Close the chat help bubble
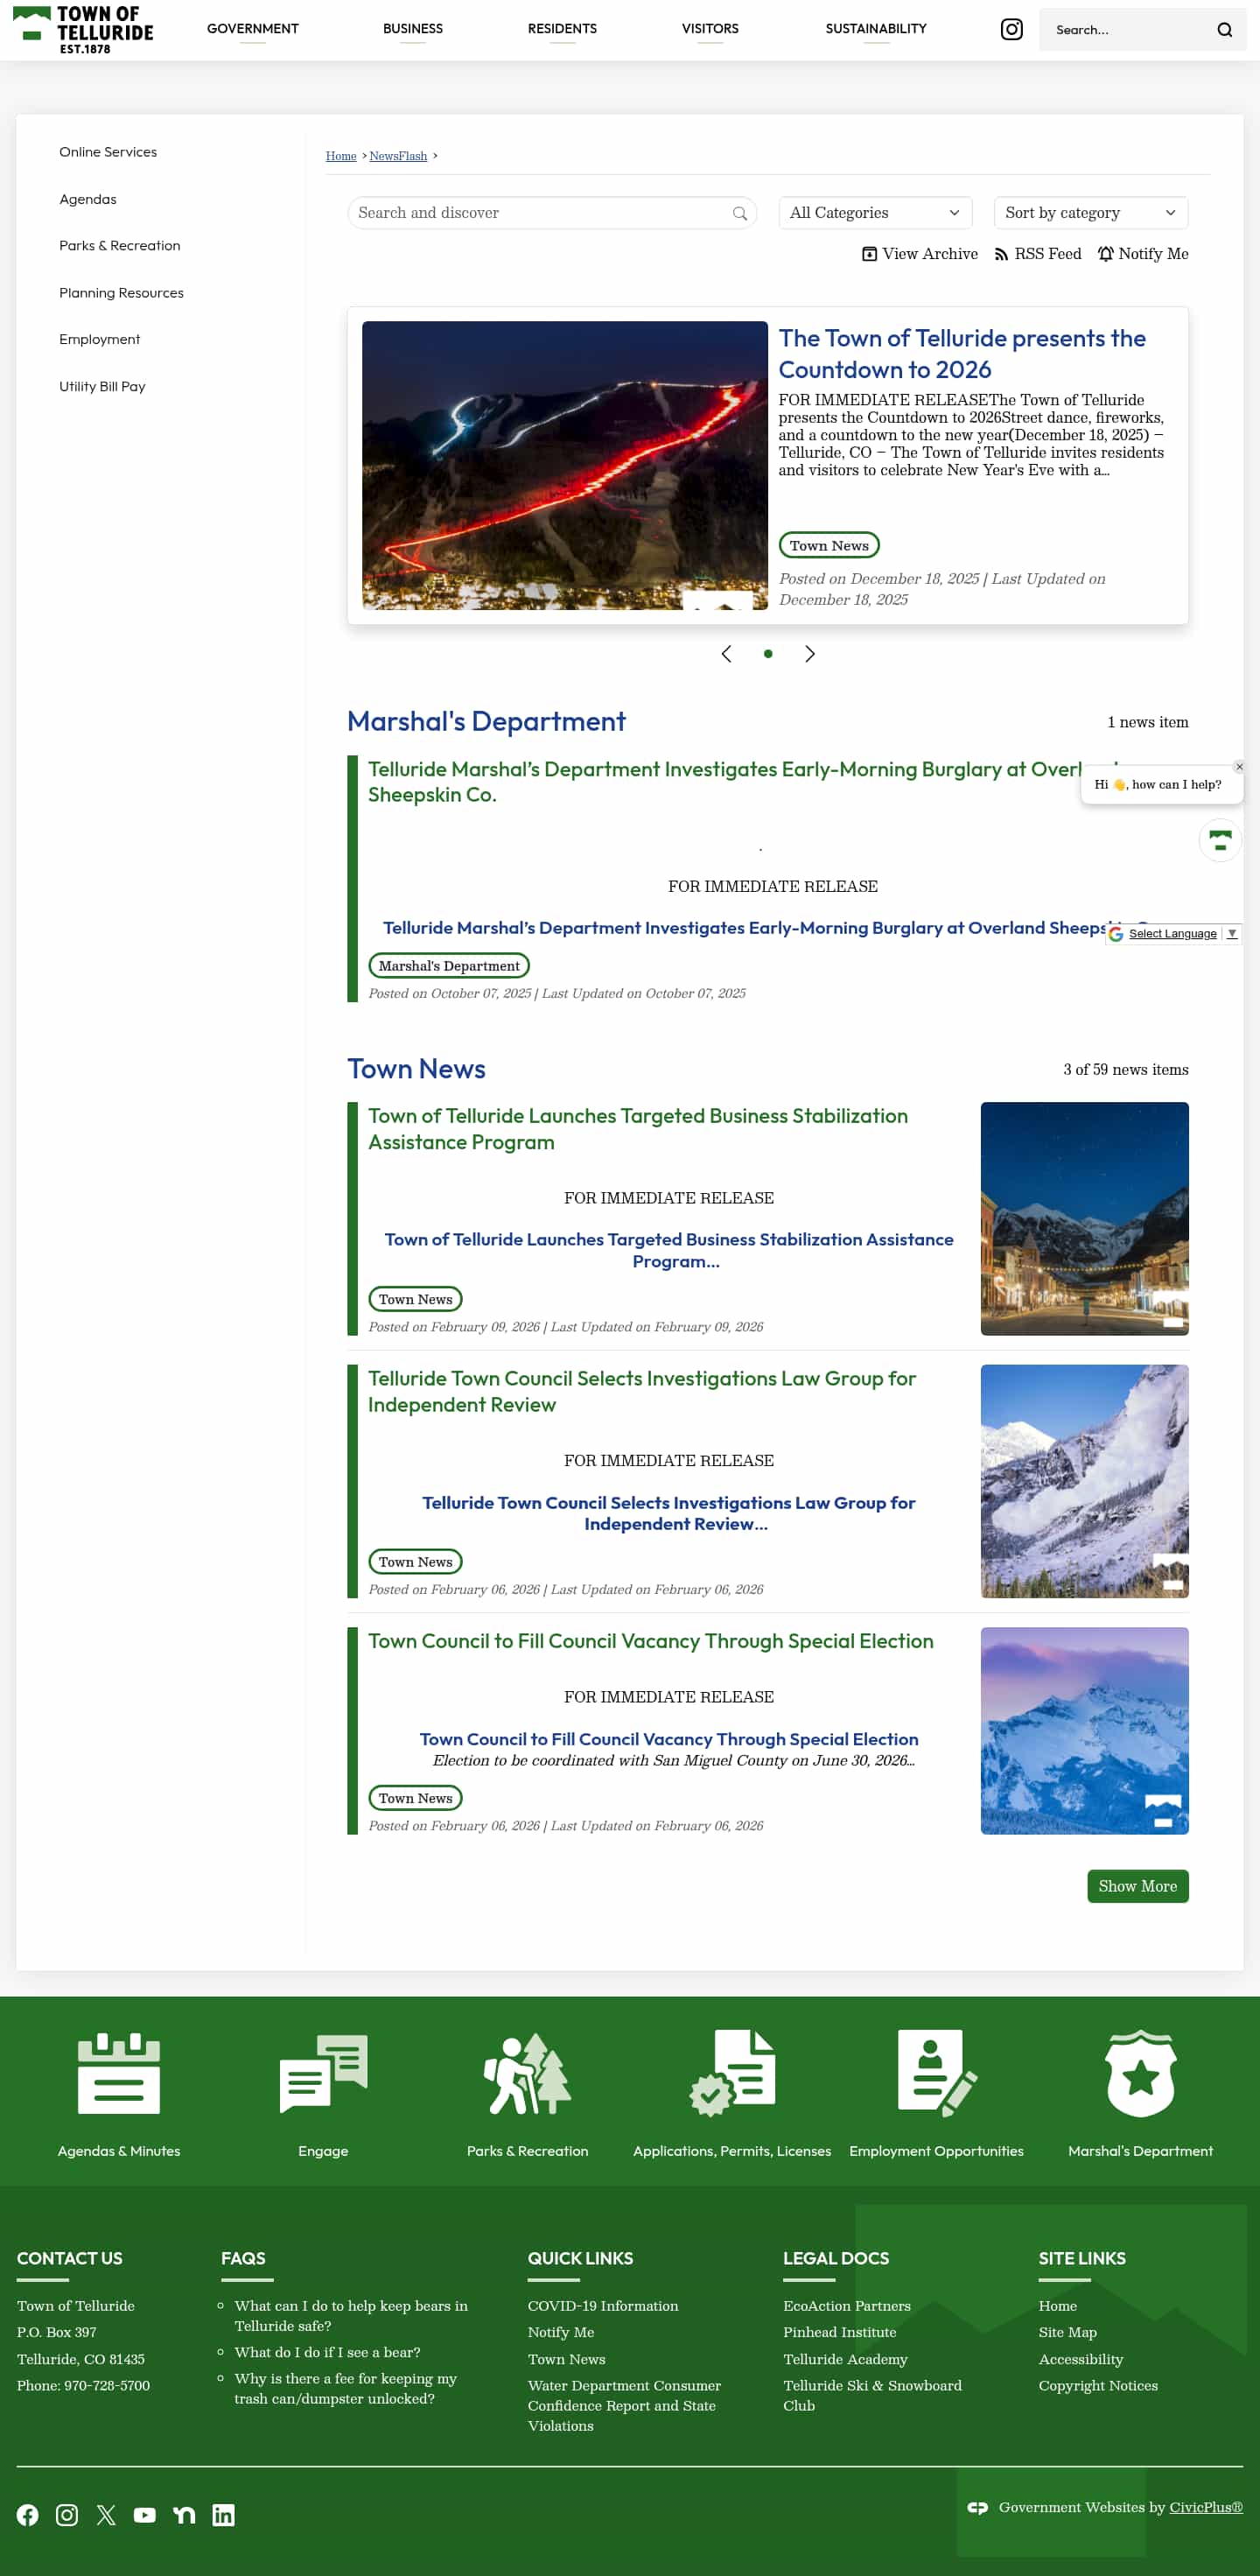Viewport: 1260px width, 2576px height. 1239,767
